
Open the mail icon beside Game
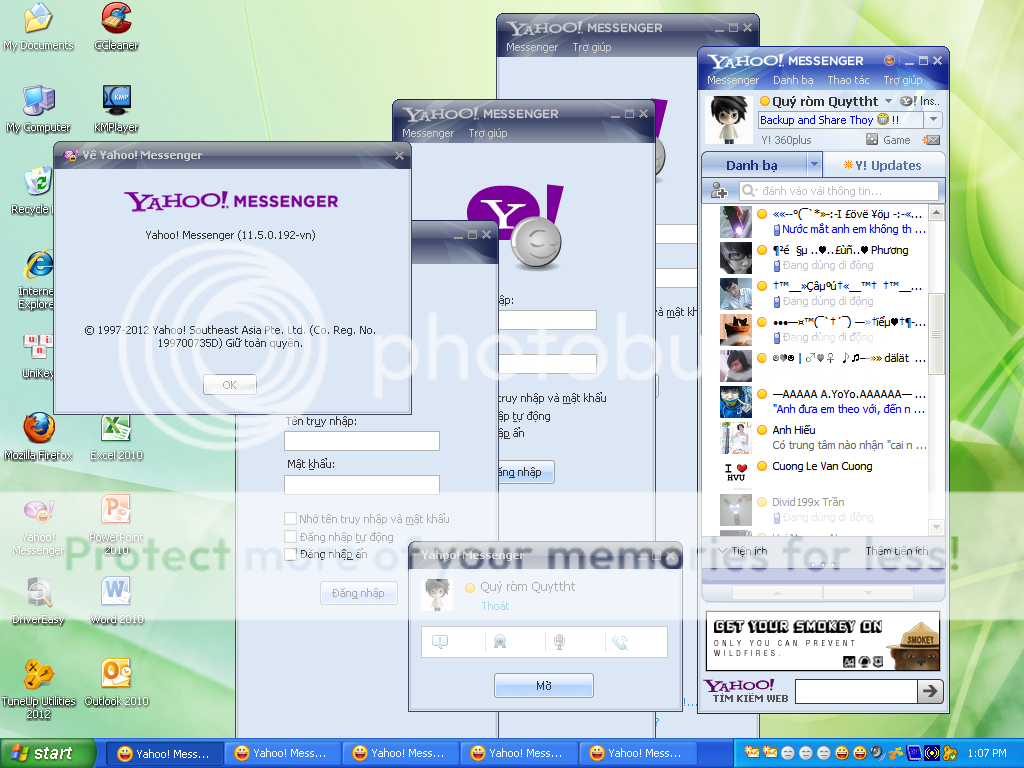point(931,140)
